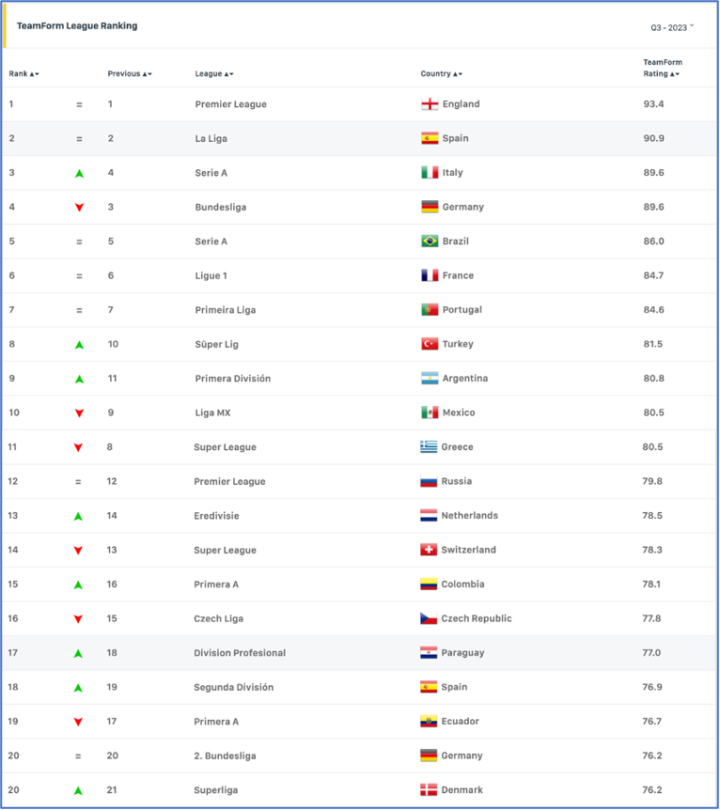Click the Brazil flag icon
This screenshot has height=810, width=720.
tap(430, 241)
